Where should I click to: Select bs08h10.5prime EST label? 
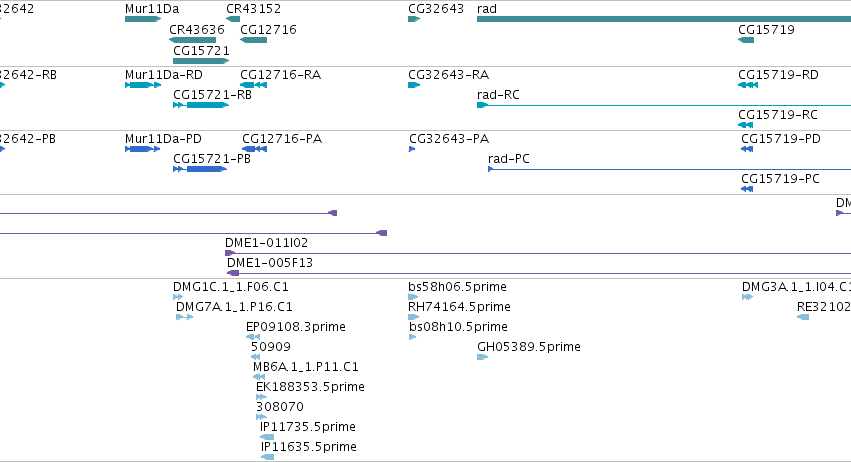tap(459, 326)
